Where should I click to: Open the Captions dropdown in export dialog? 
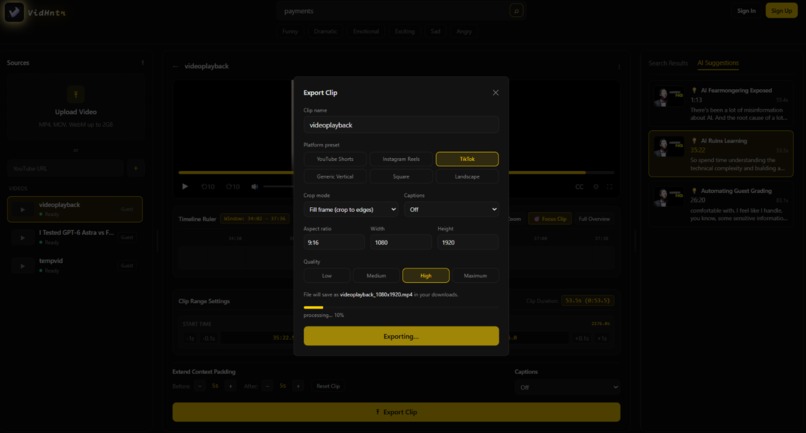coord(451,209)
